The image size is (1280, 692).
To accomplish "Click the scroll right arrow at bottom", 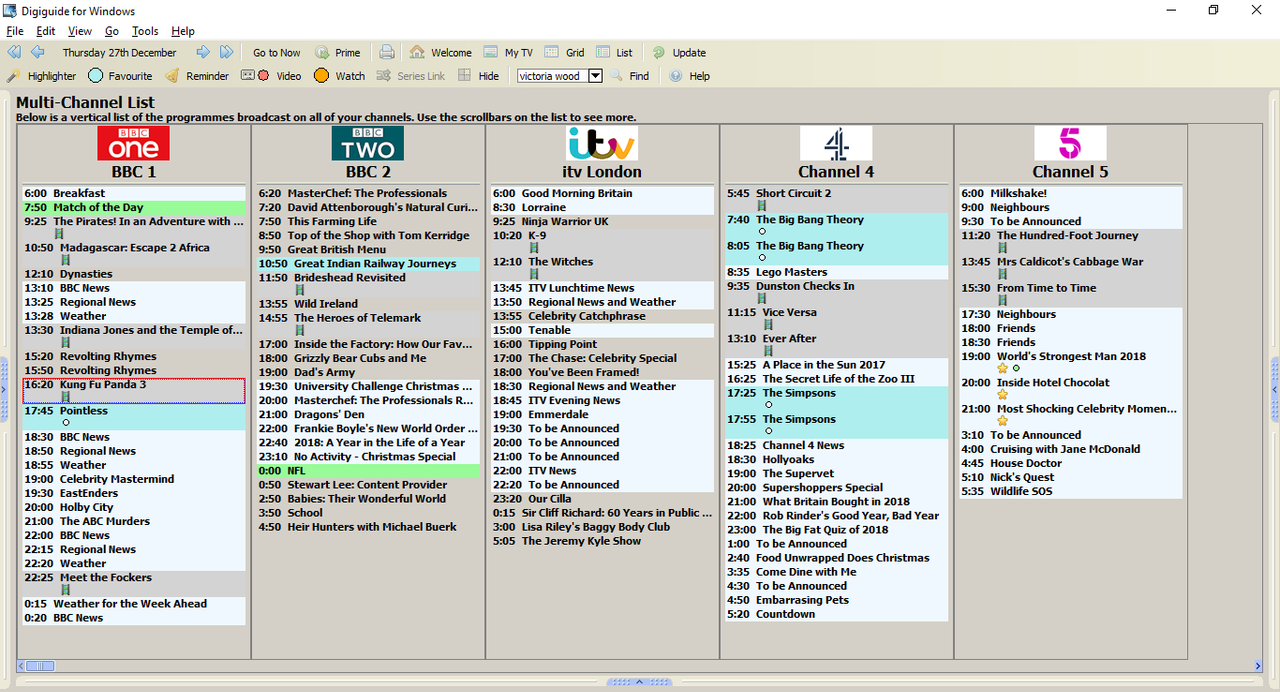I will point(1258,666).
